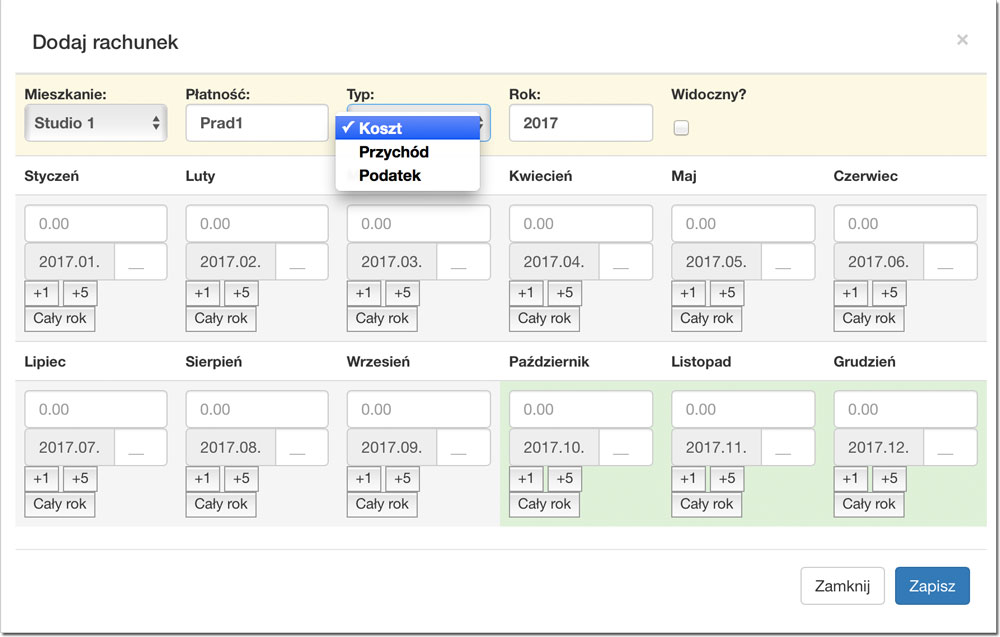Click +1 button under Styczeń
This screenshot has width=1000, height=637.
41,293
